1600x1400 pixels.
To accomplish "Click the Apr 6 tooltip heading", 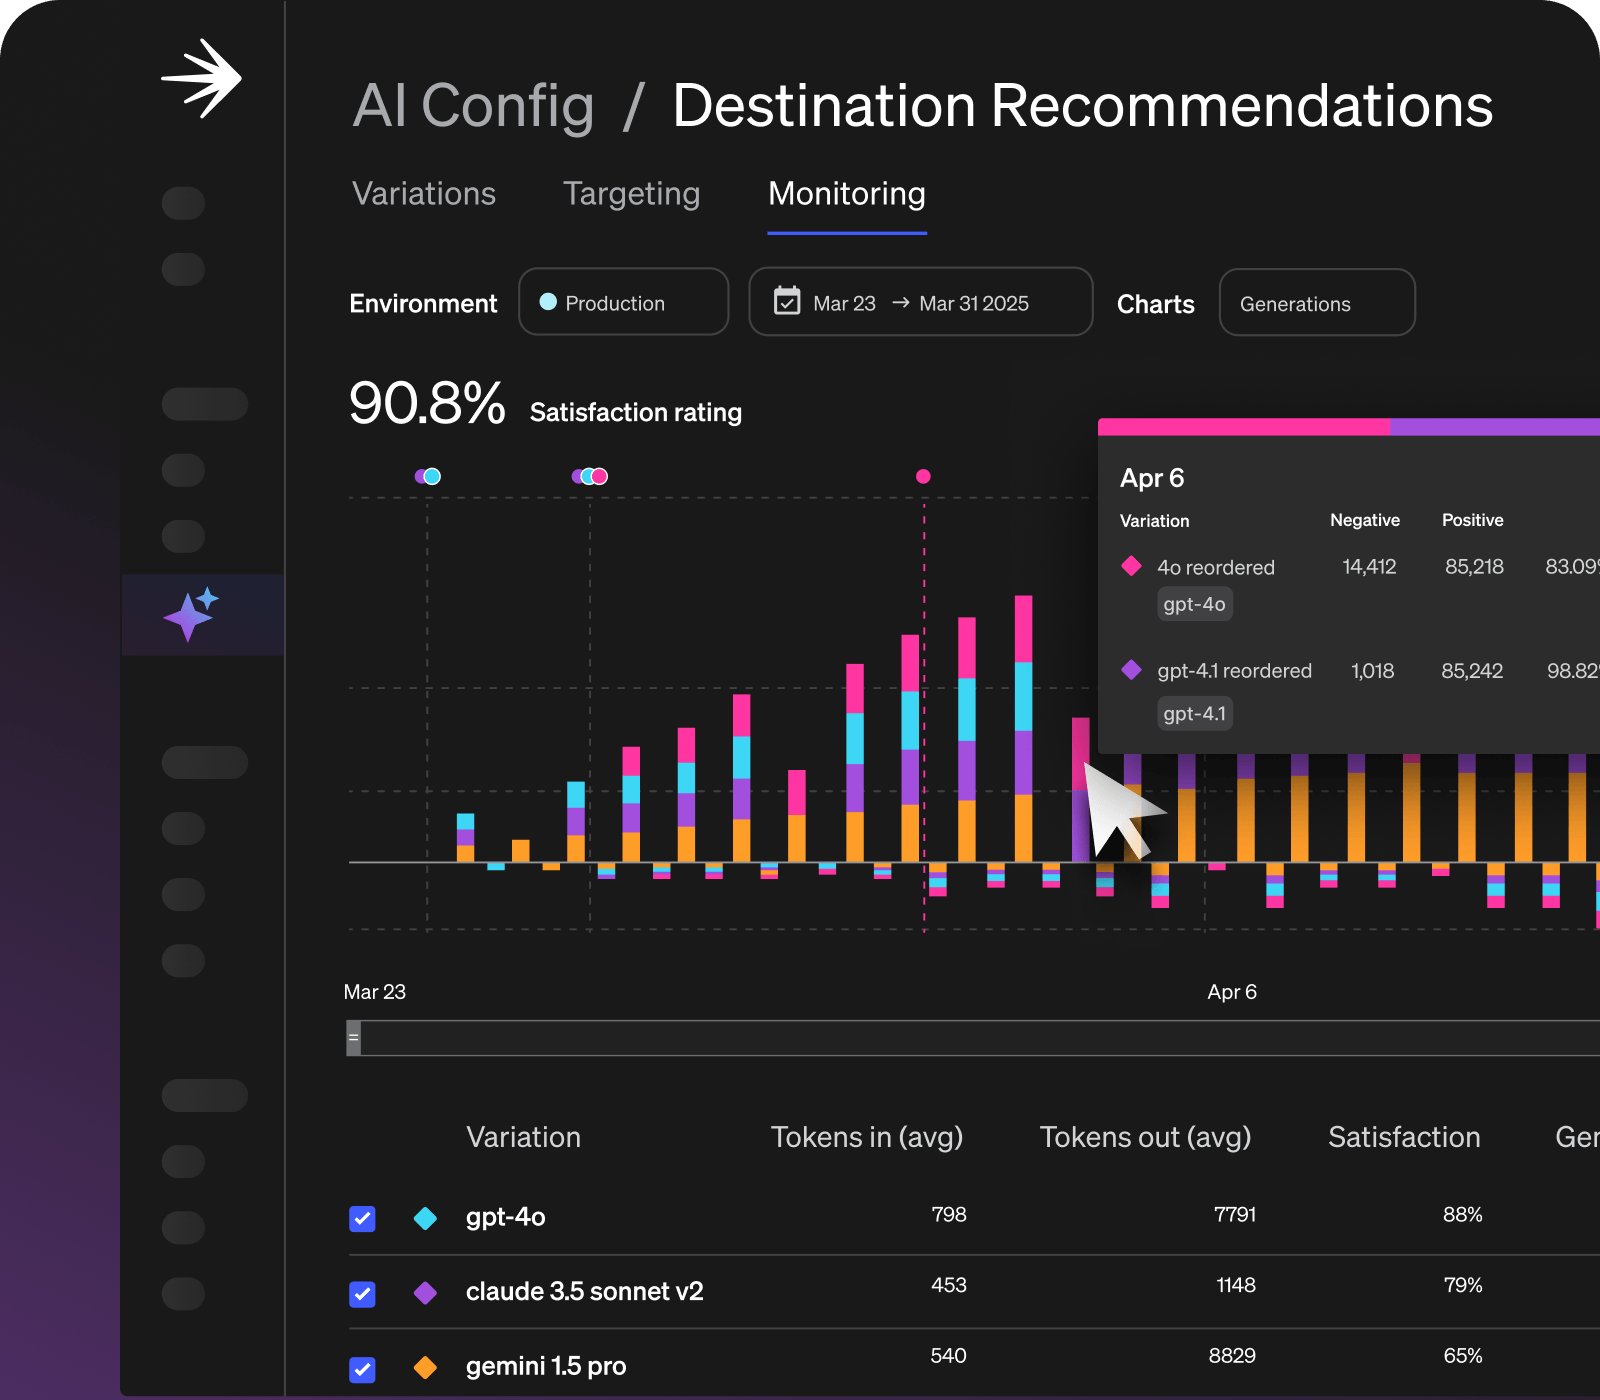I will coord(1152,478).
